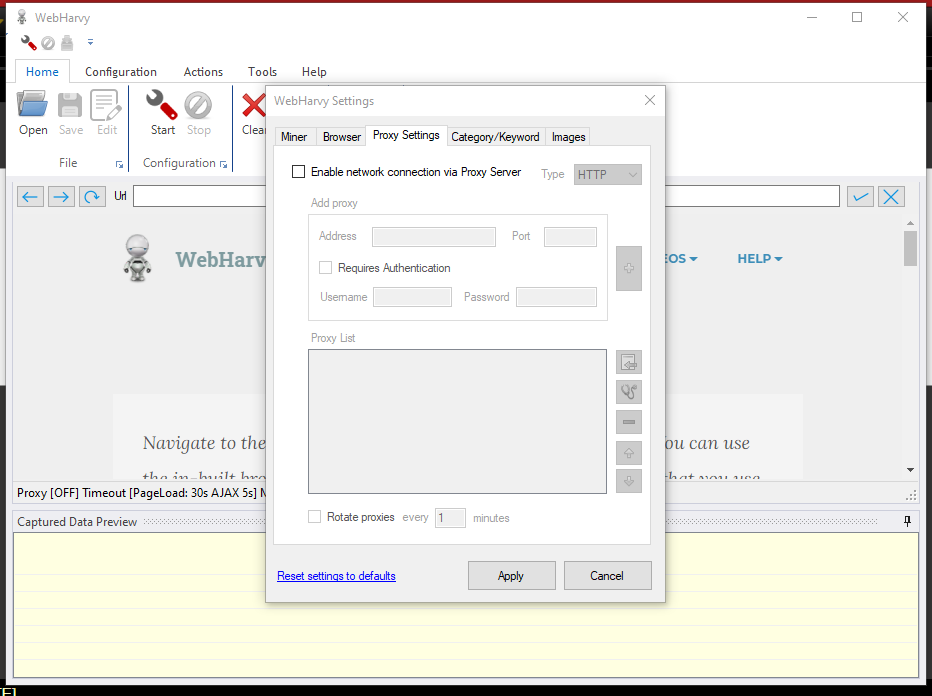Click the Username input field
The height and width of the screenshot is (696, 932).
click(x=413, y=297)
